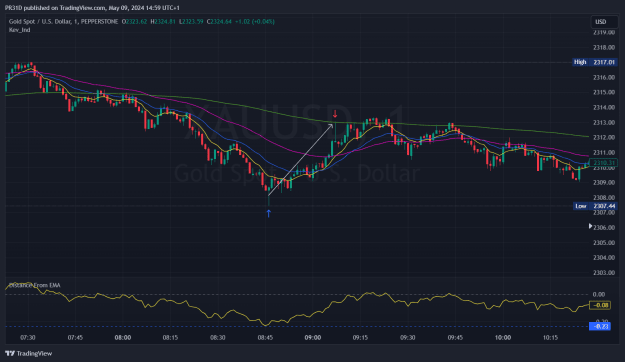This screenshot has width=625, height=362.
Task: Click the "PR31D published on TradingView.com" header text
Action: point(55,8)
